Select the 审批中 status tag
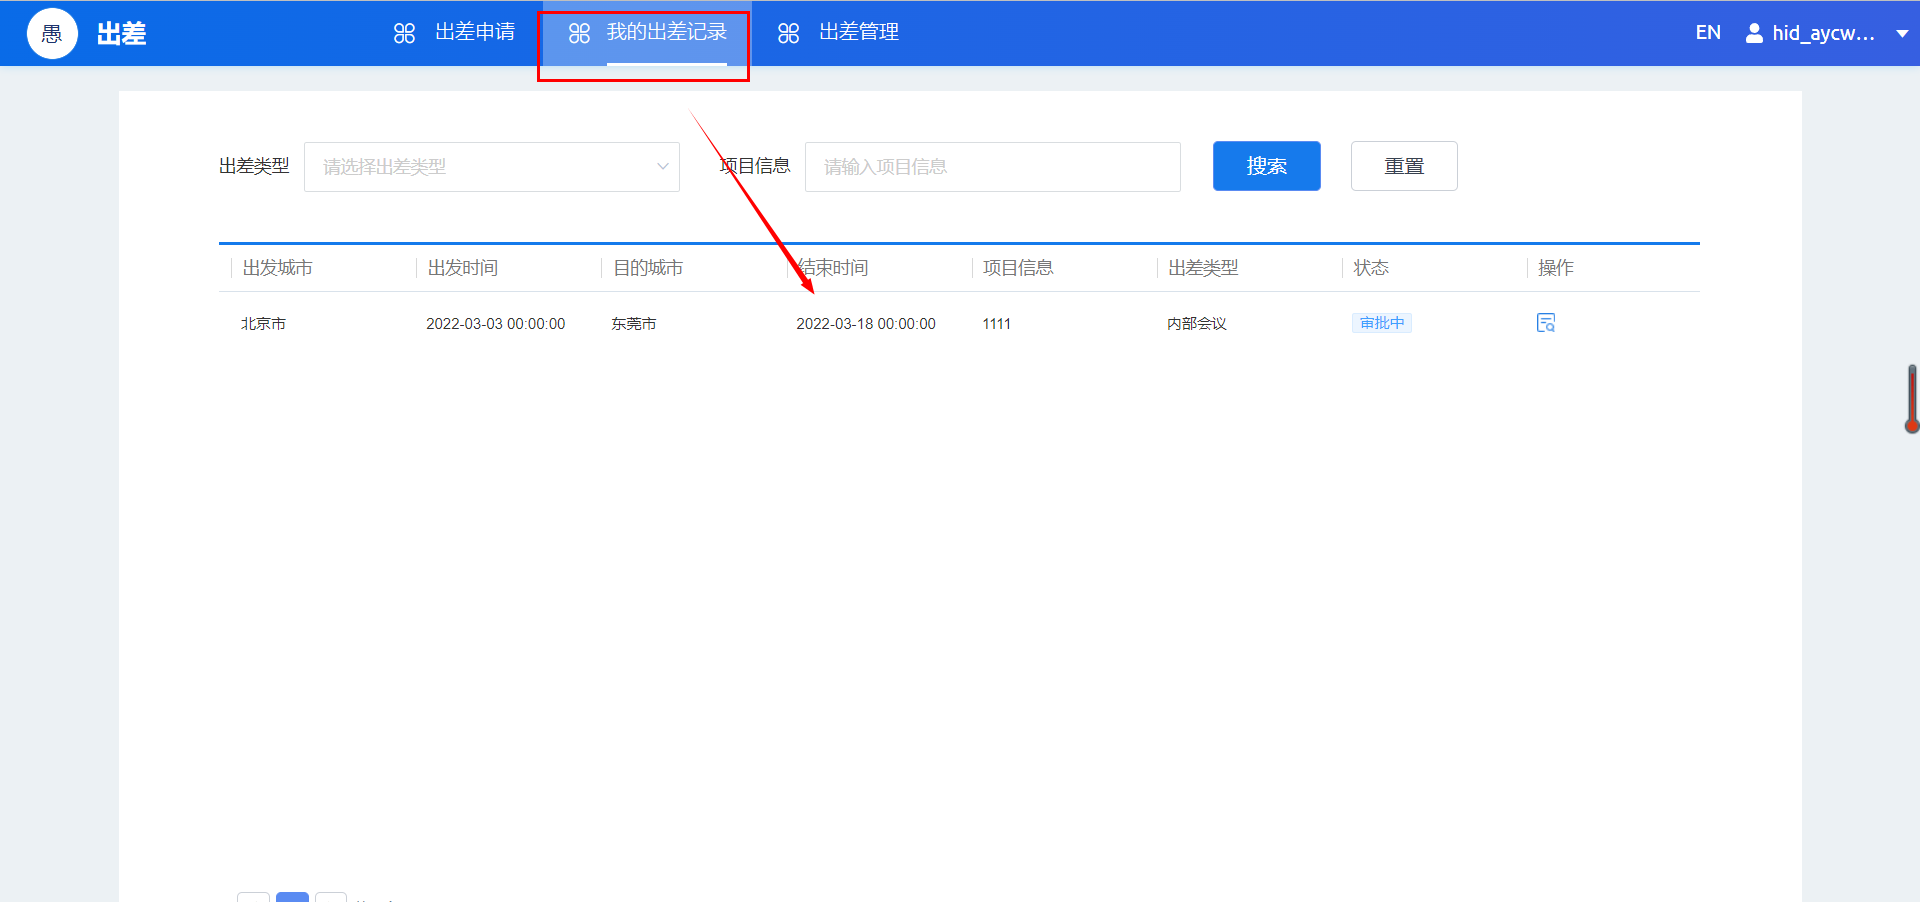This screenshot has width=1920, height=902. coord(1381,322)
